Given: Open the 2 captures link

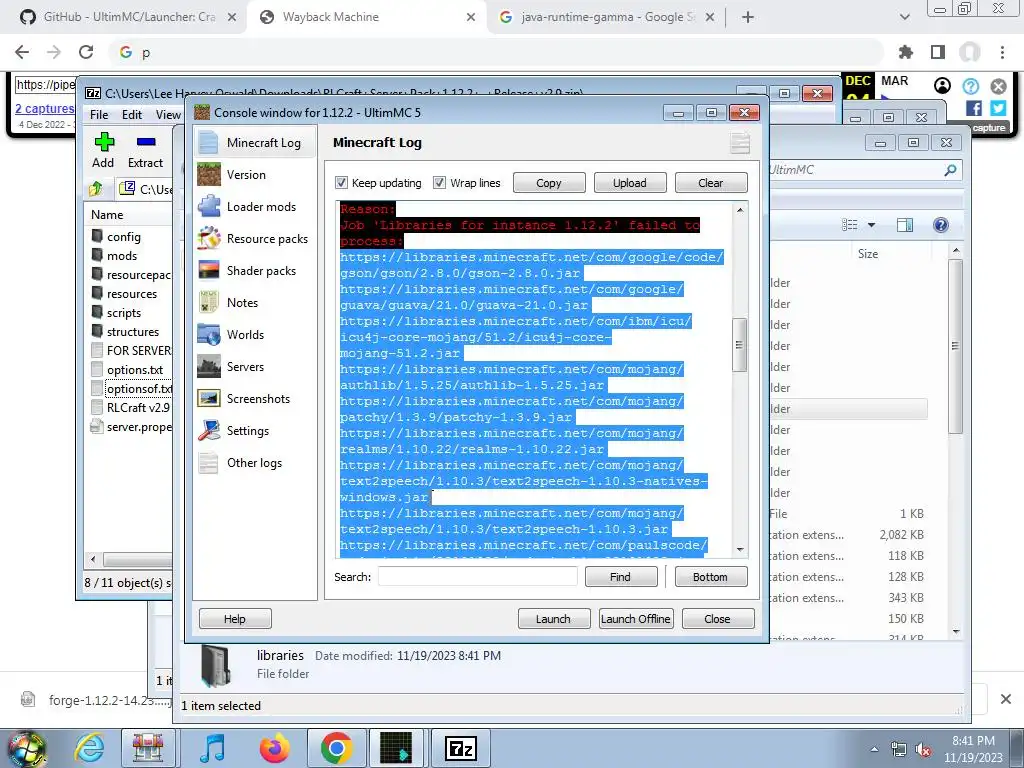Looking at the screenshot, I should click(x=44, y=108).
